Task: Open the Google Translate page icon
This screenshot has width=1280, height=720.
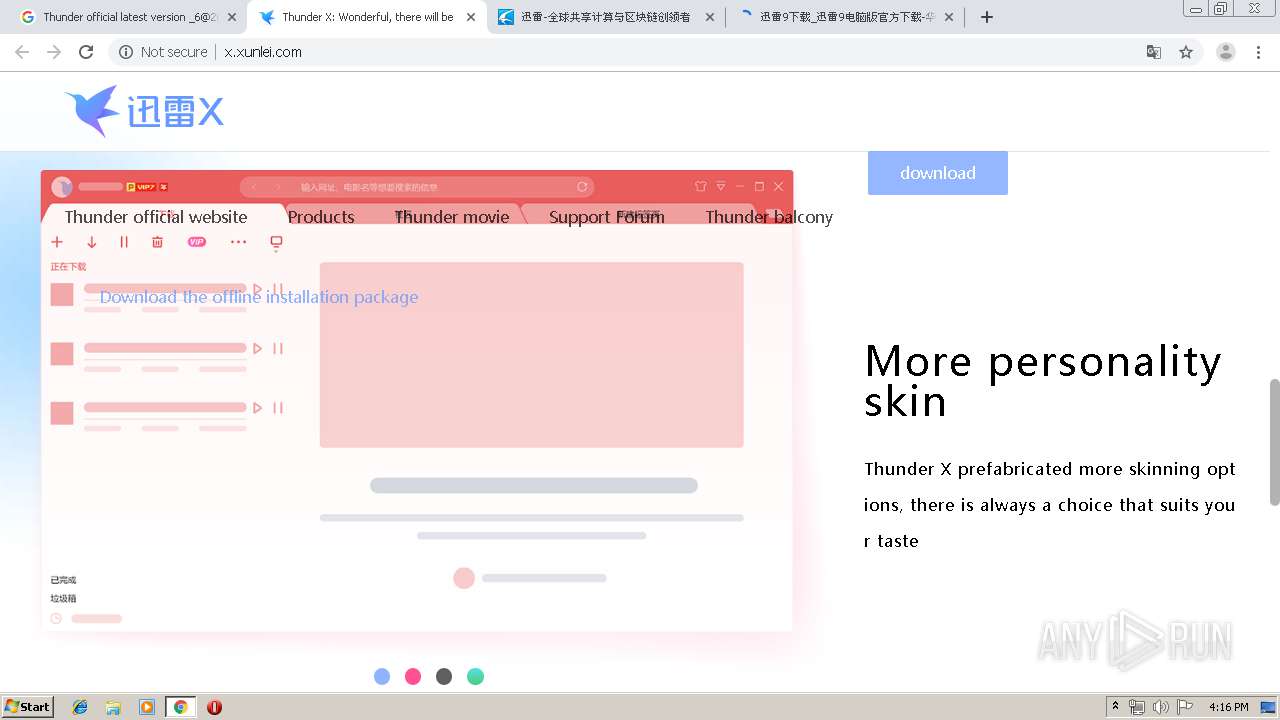Action: [x=1153, y=52]
